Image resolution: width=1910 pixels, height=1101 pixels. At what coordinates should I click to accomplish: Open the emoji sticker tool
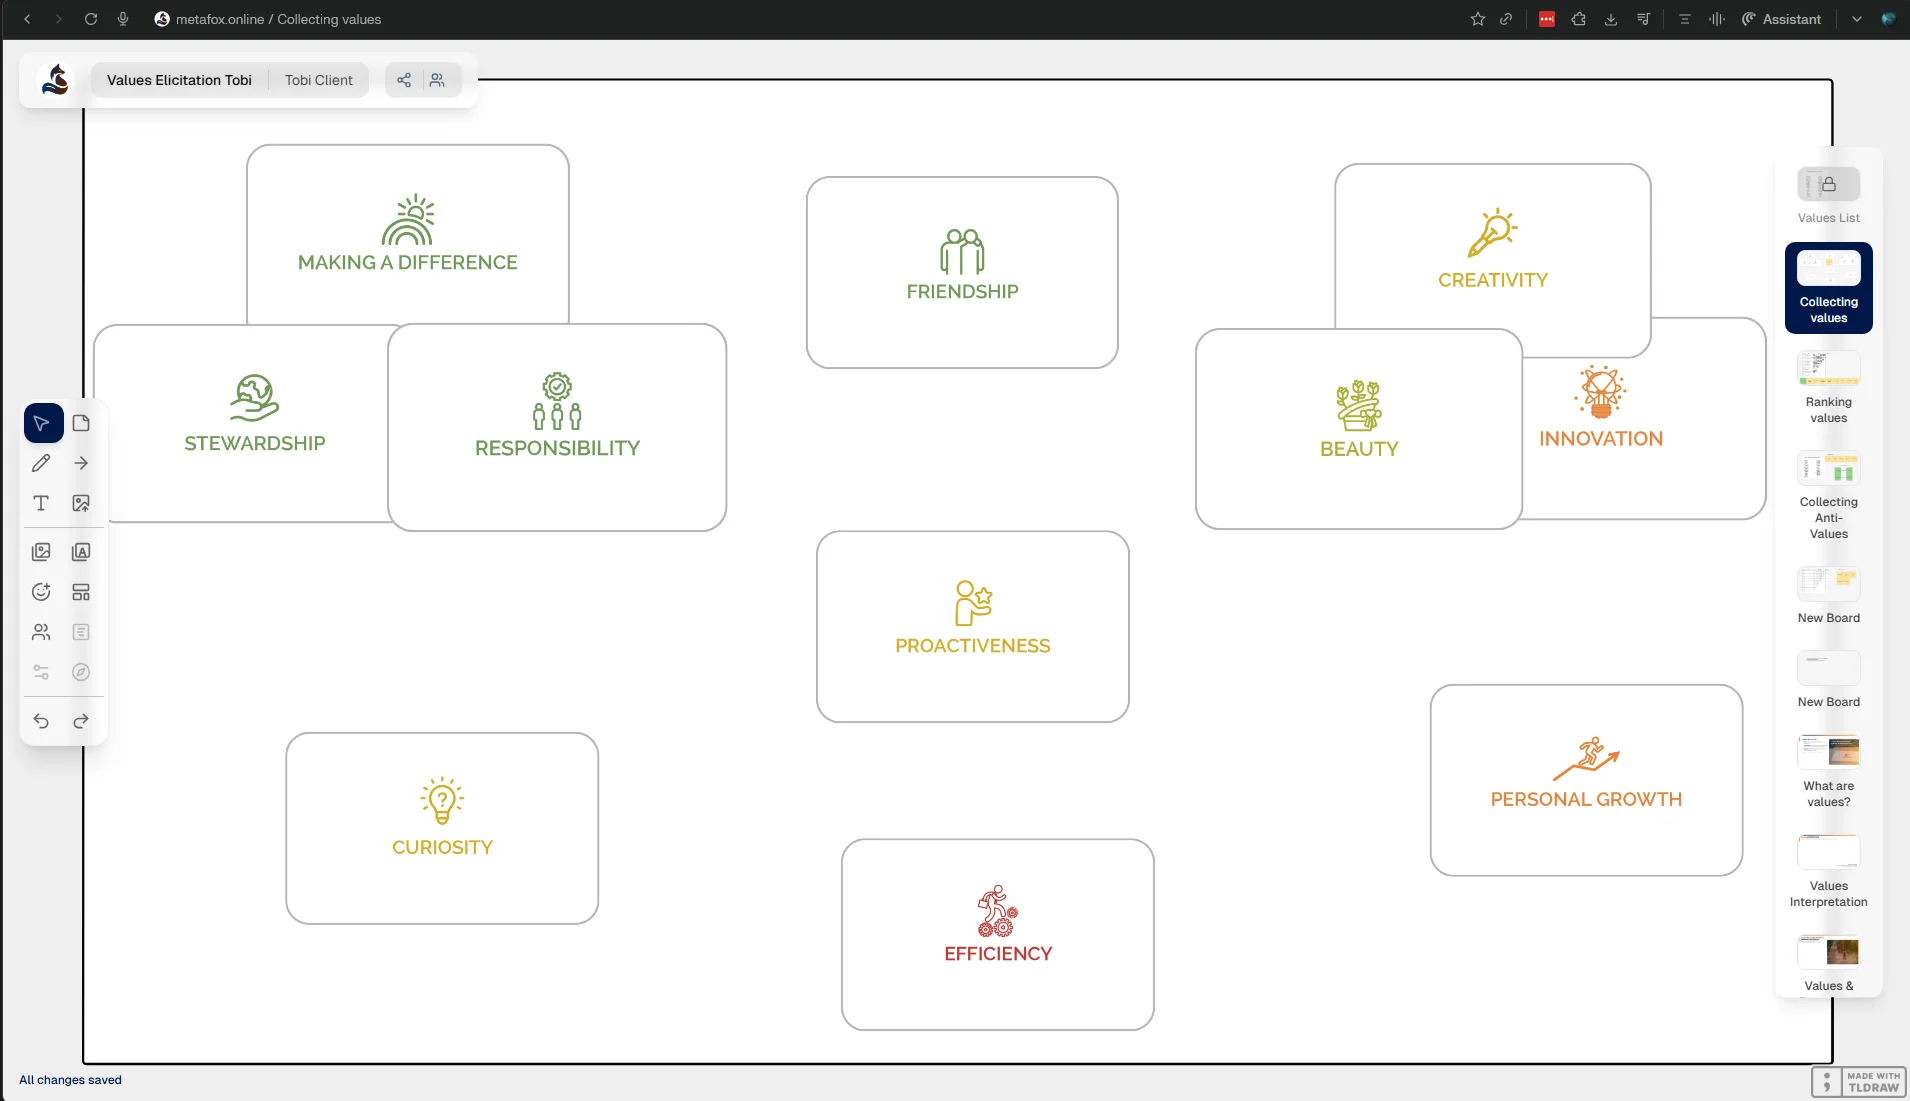(41, 592)
